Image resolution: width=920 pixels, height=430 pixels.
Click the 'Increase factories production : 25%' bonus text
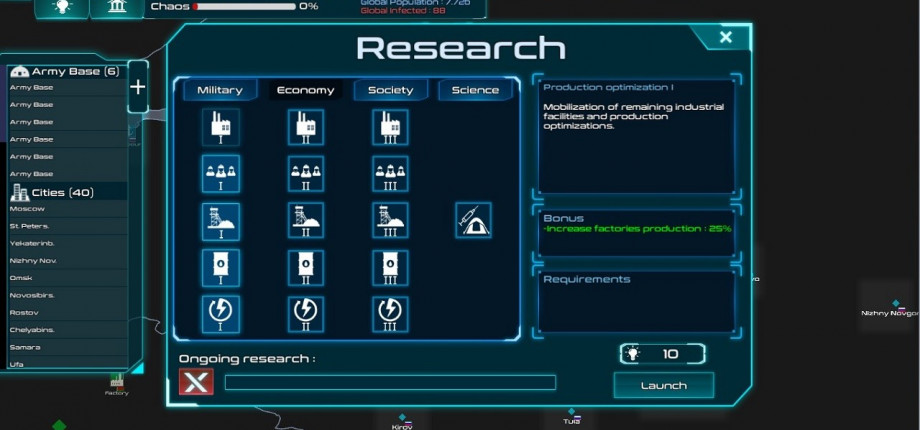coord(637,229)
